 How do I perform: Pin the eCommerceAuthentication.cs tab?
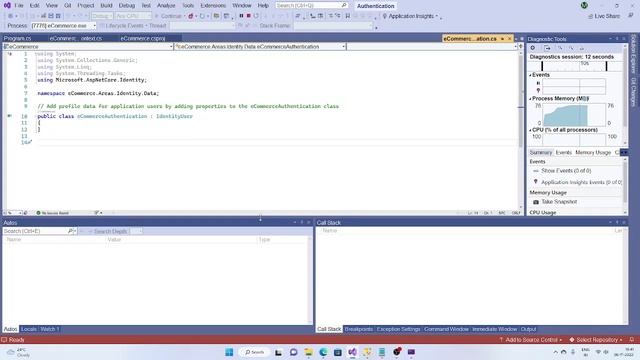click(x=502, y=39)
